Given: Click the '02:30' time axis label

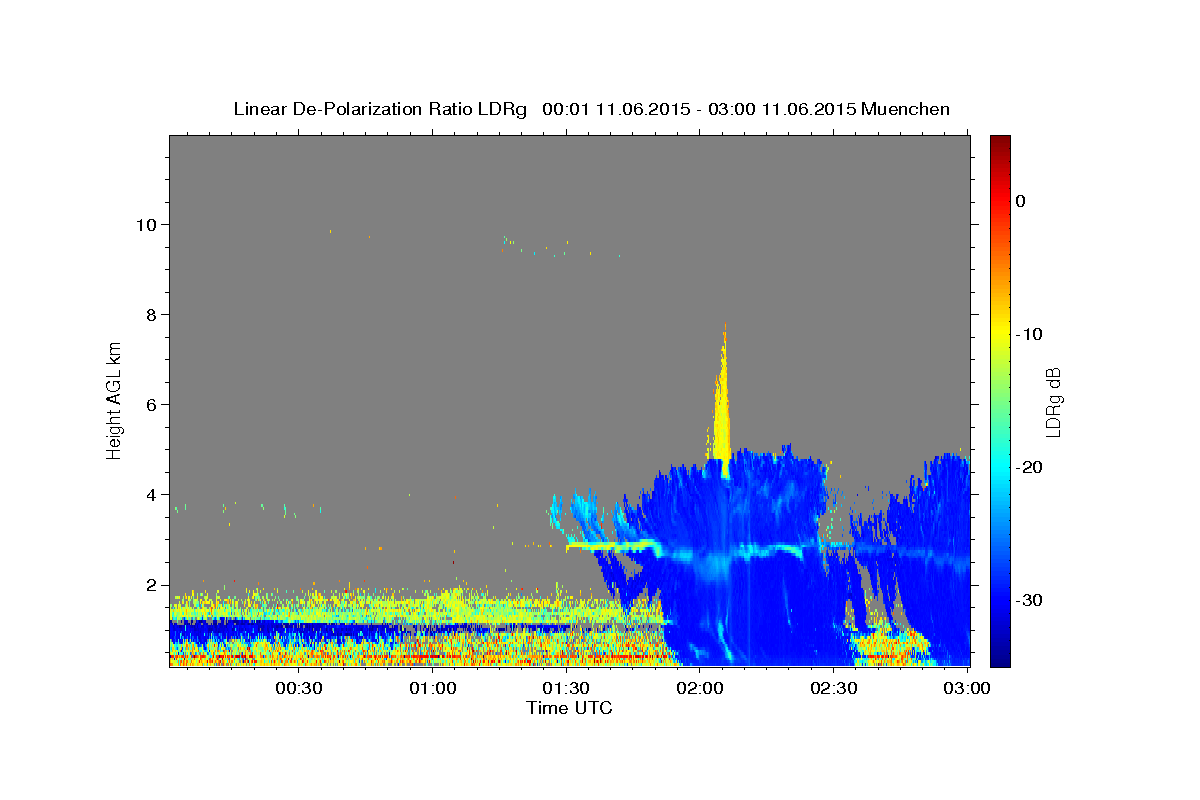Looking at the screenshot, I should (x=833, y=689).
